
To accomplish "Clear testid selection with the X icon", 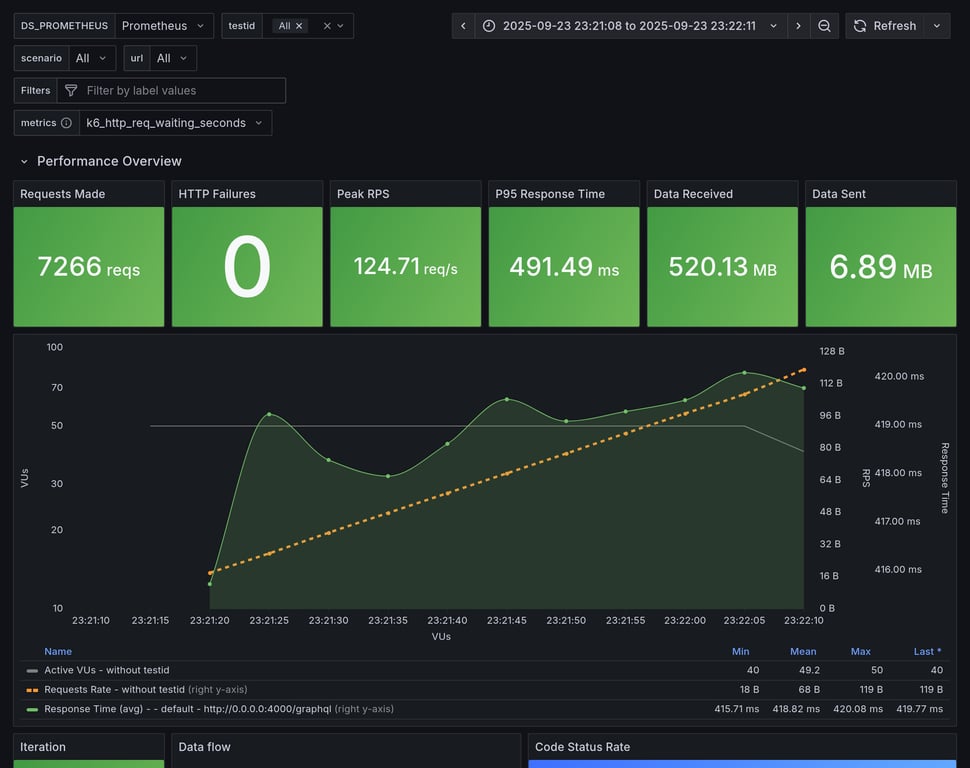I will click(326, 26).
